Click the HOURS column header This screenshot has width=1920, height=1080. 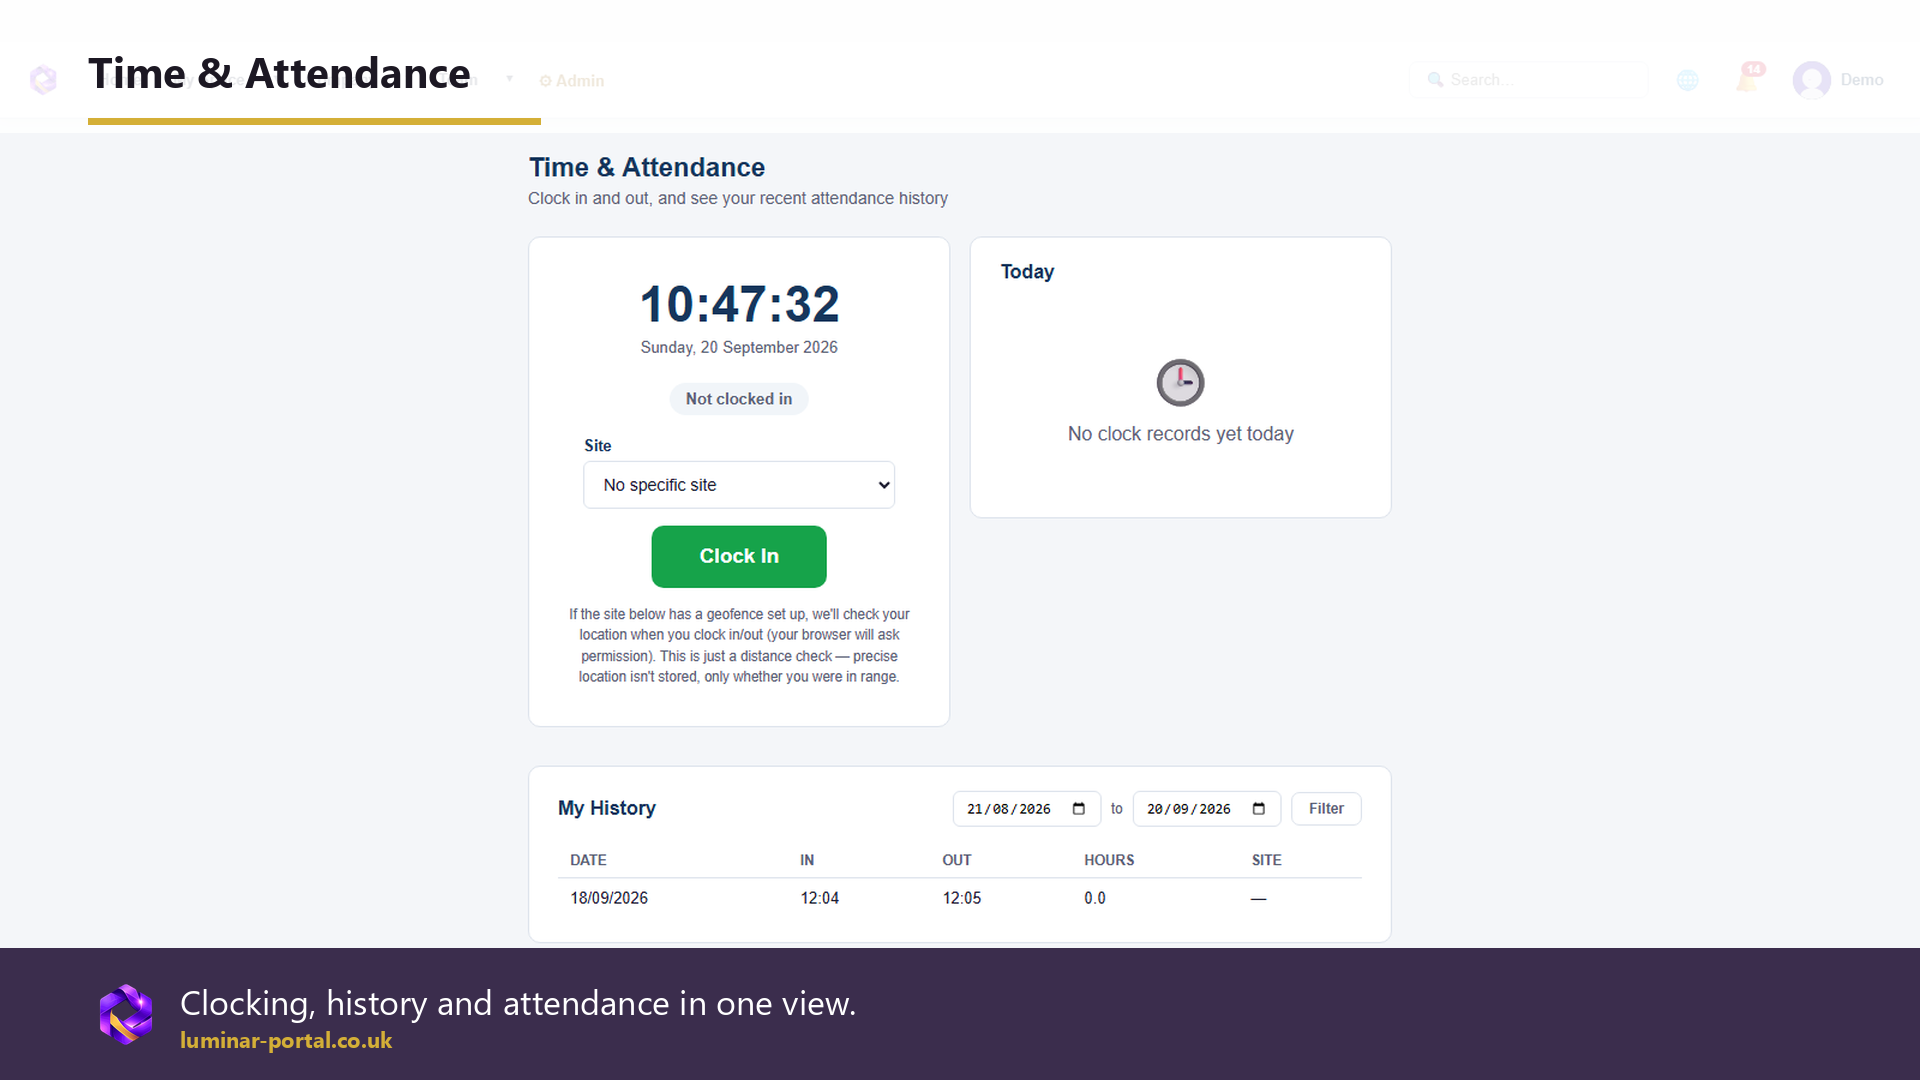point(1109,860)
